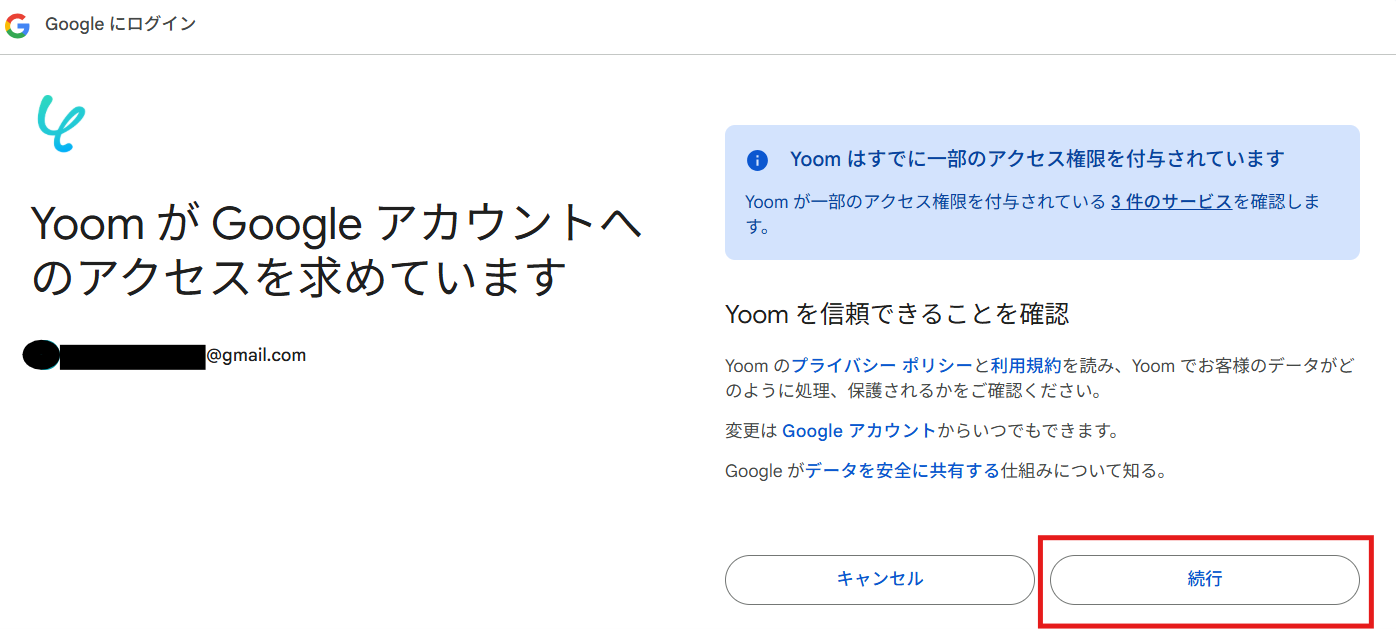This screenshot has height=629, width=1396.
Task: Open the 利用規約 link
Action: click(1026, 366)
